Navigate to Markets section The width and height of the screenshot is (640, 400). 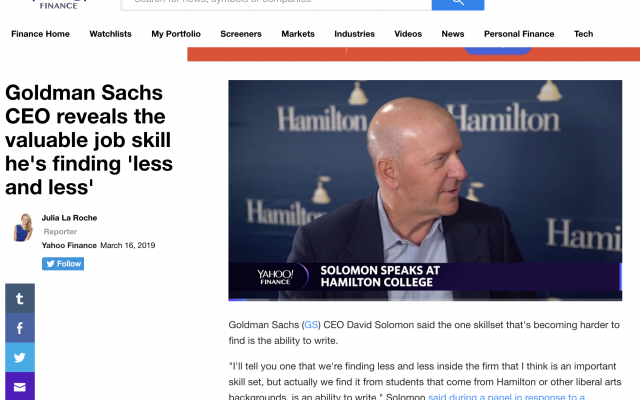click(x=298, y=34)
